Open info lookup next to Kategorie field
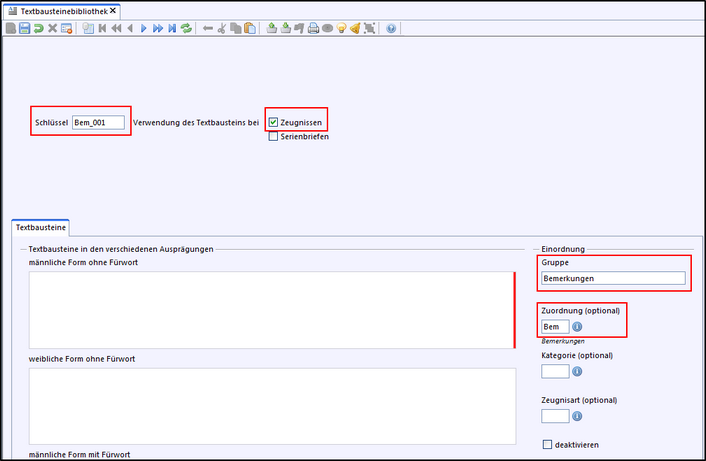This screenshot has height=461, width=706. pos(579,371)
